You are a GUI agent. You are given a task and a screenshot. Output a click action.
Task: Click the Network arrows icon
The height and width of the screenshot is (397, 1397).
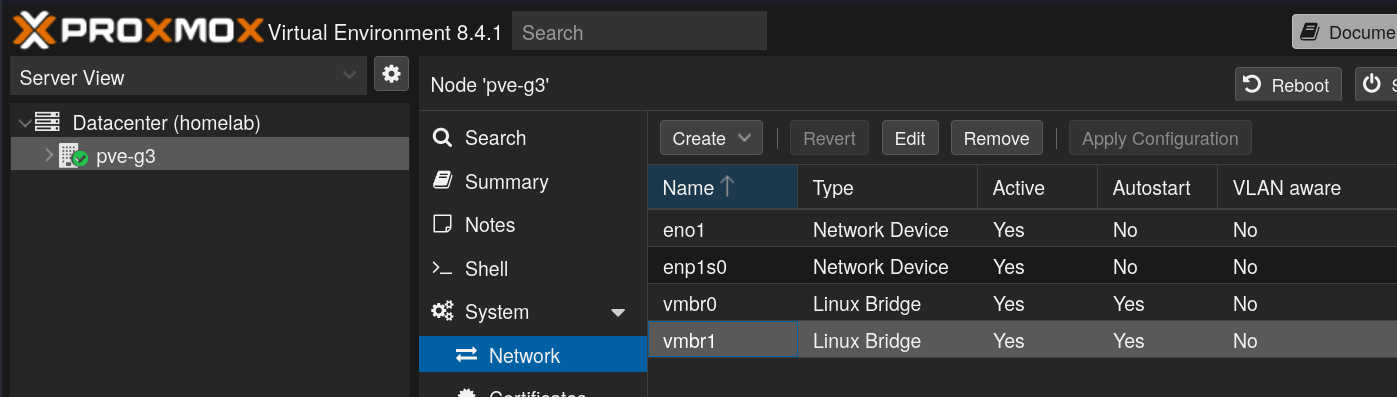click(466, 355)
